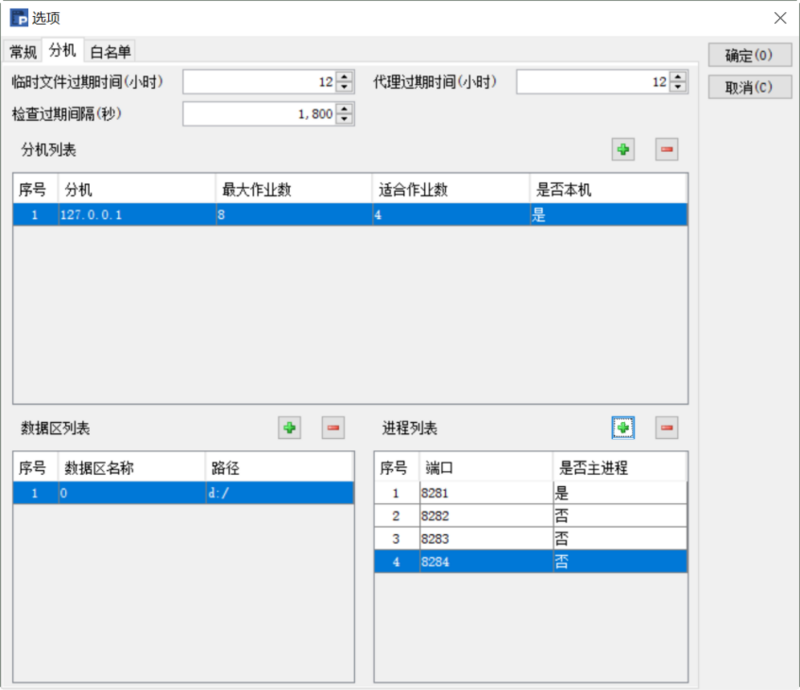Switch to the 常规 tab
Viewport: 800px width, 690px height.
(23, 52)
